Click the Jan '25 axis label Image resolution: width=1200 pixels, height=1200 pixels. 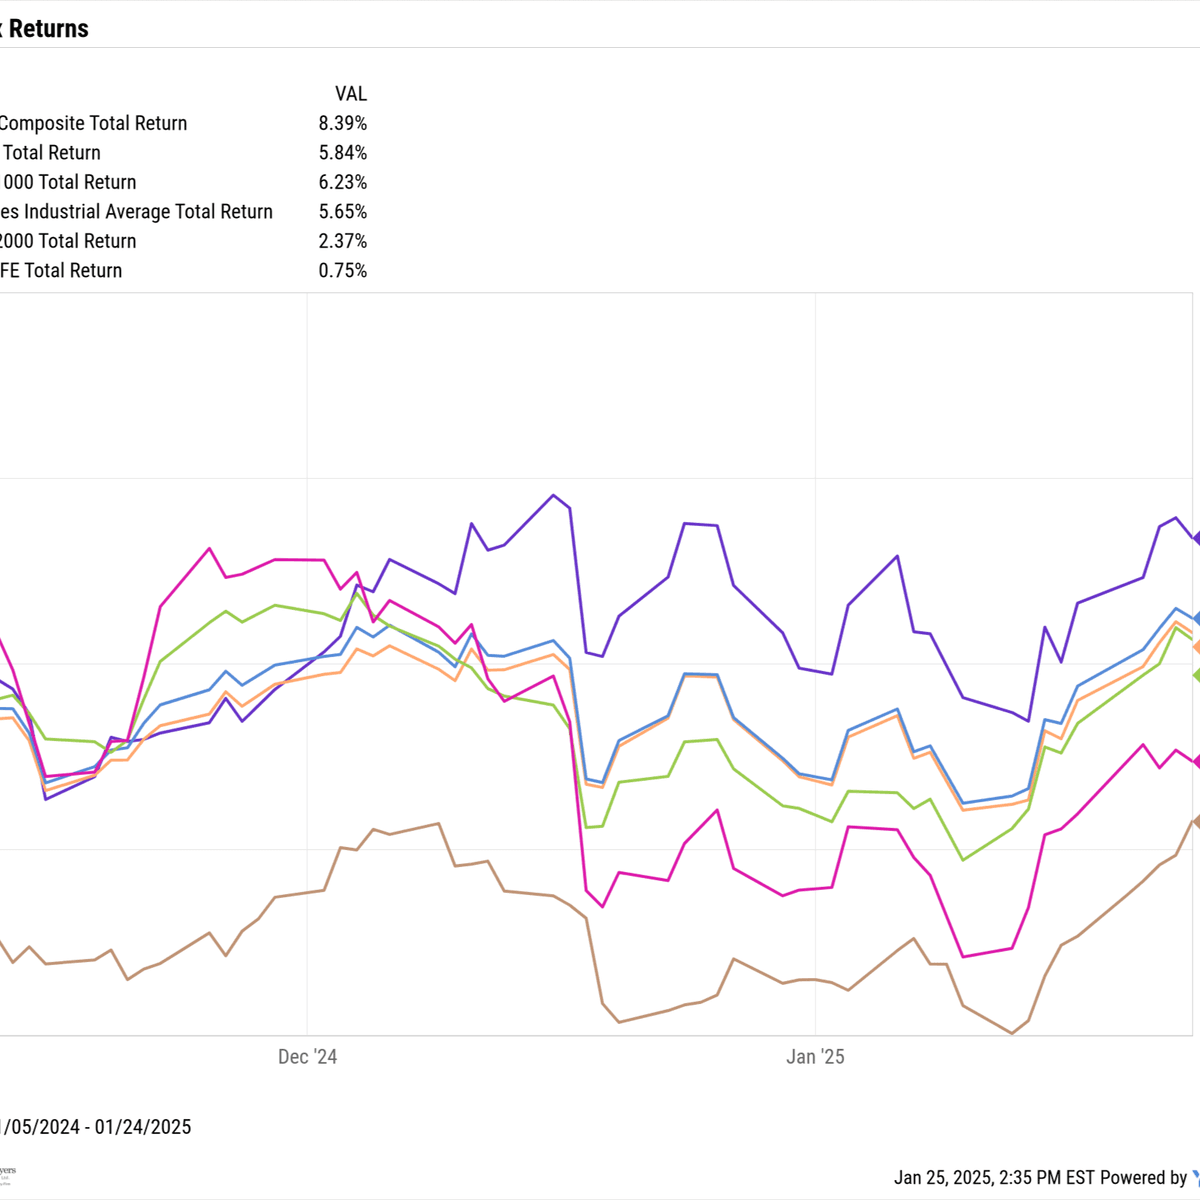[x=815, y=1057]
